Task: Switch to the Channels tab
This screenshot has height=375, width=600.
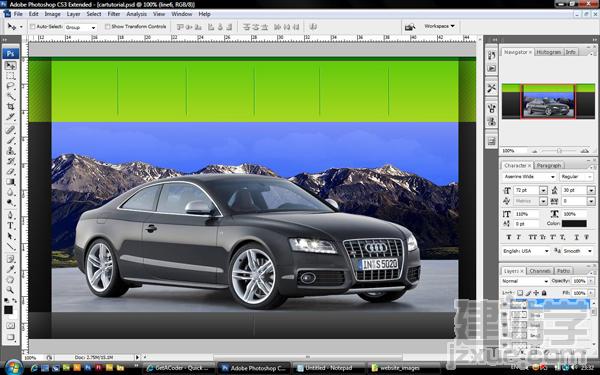Action: point(540,271)
